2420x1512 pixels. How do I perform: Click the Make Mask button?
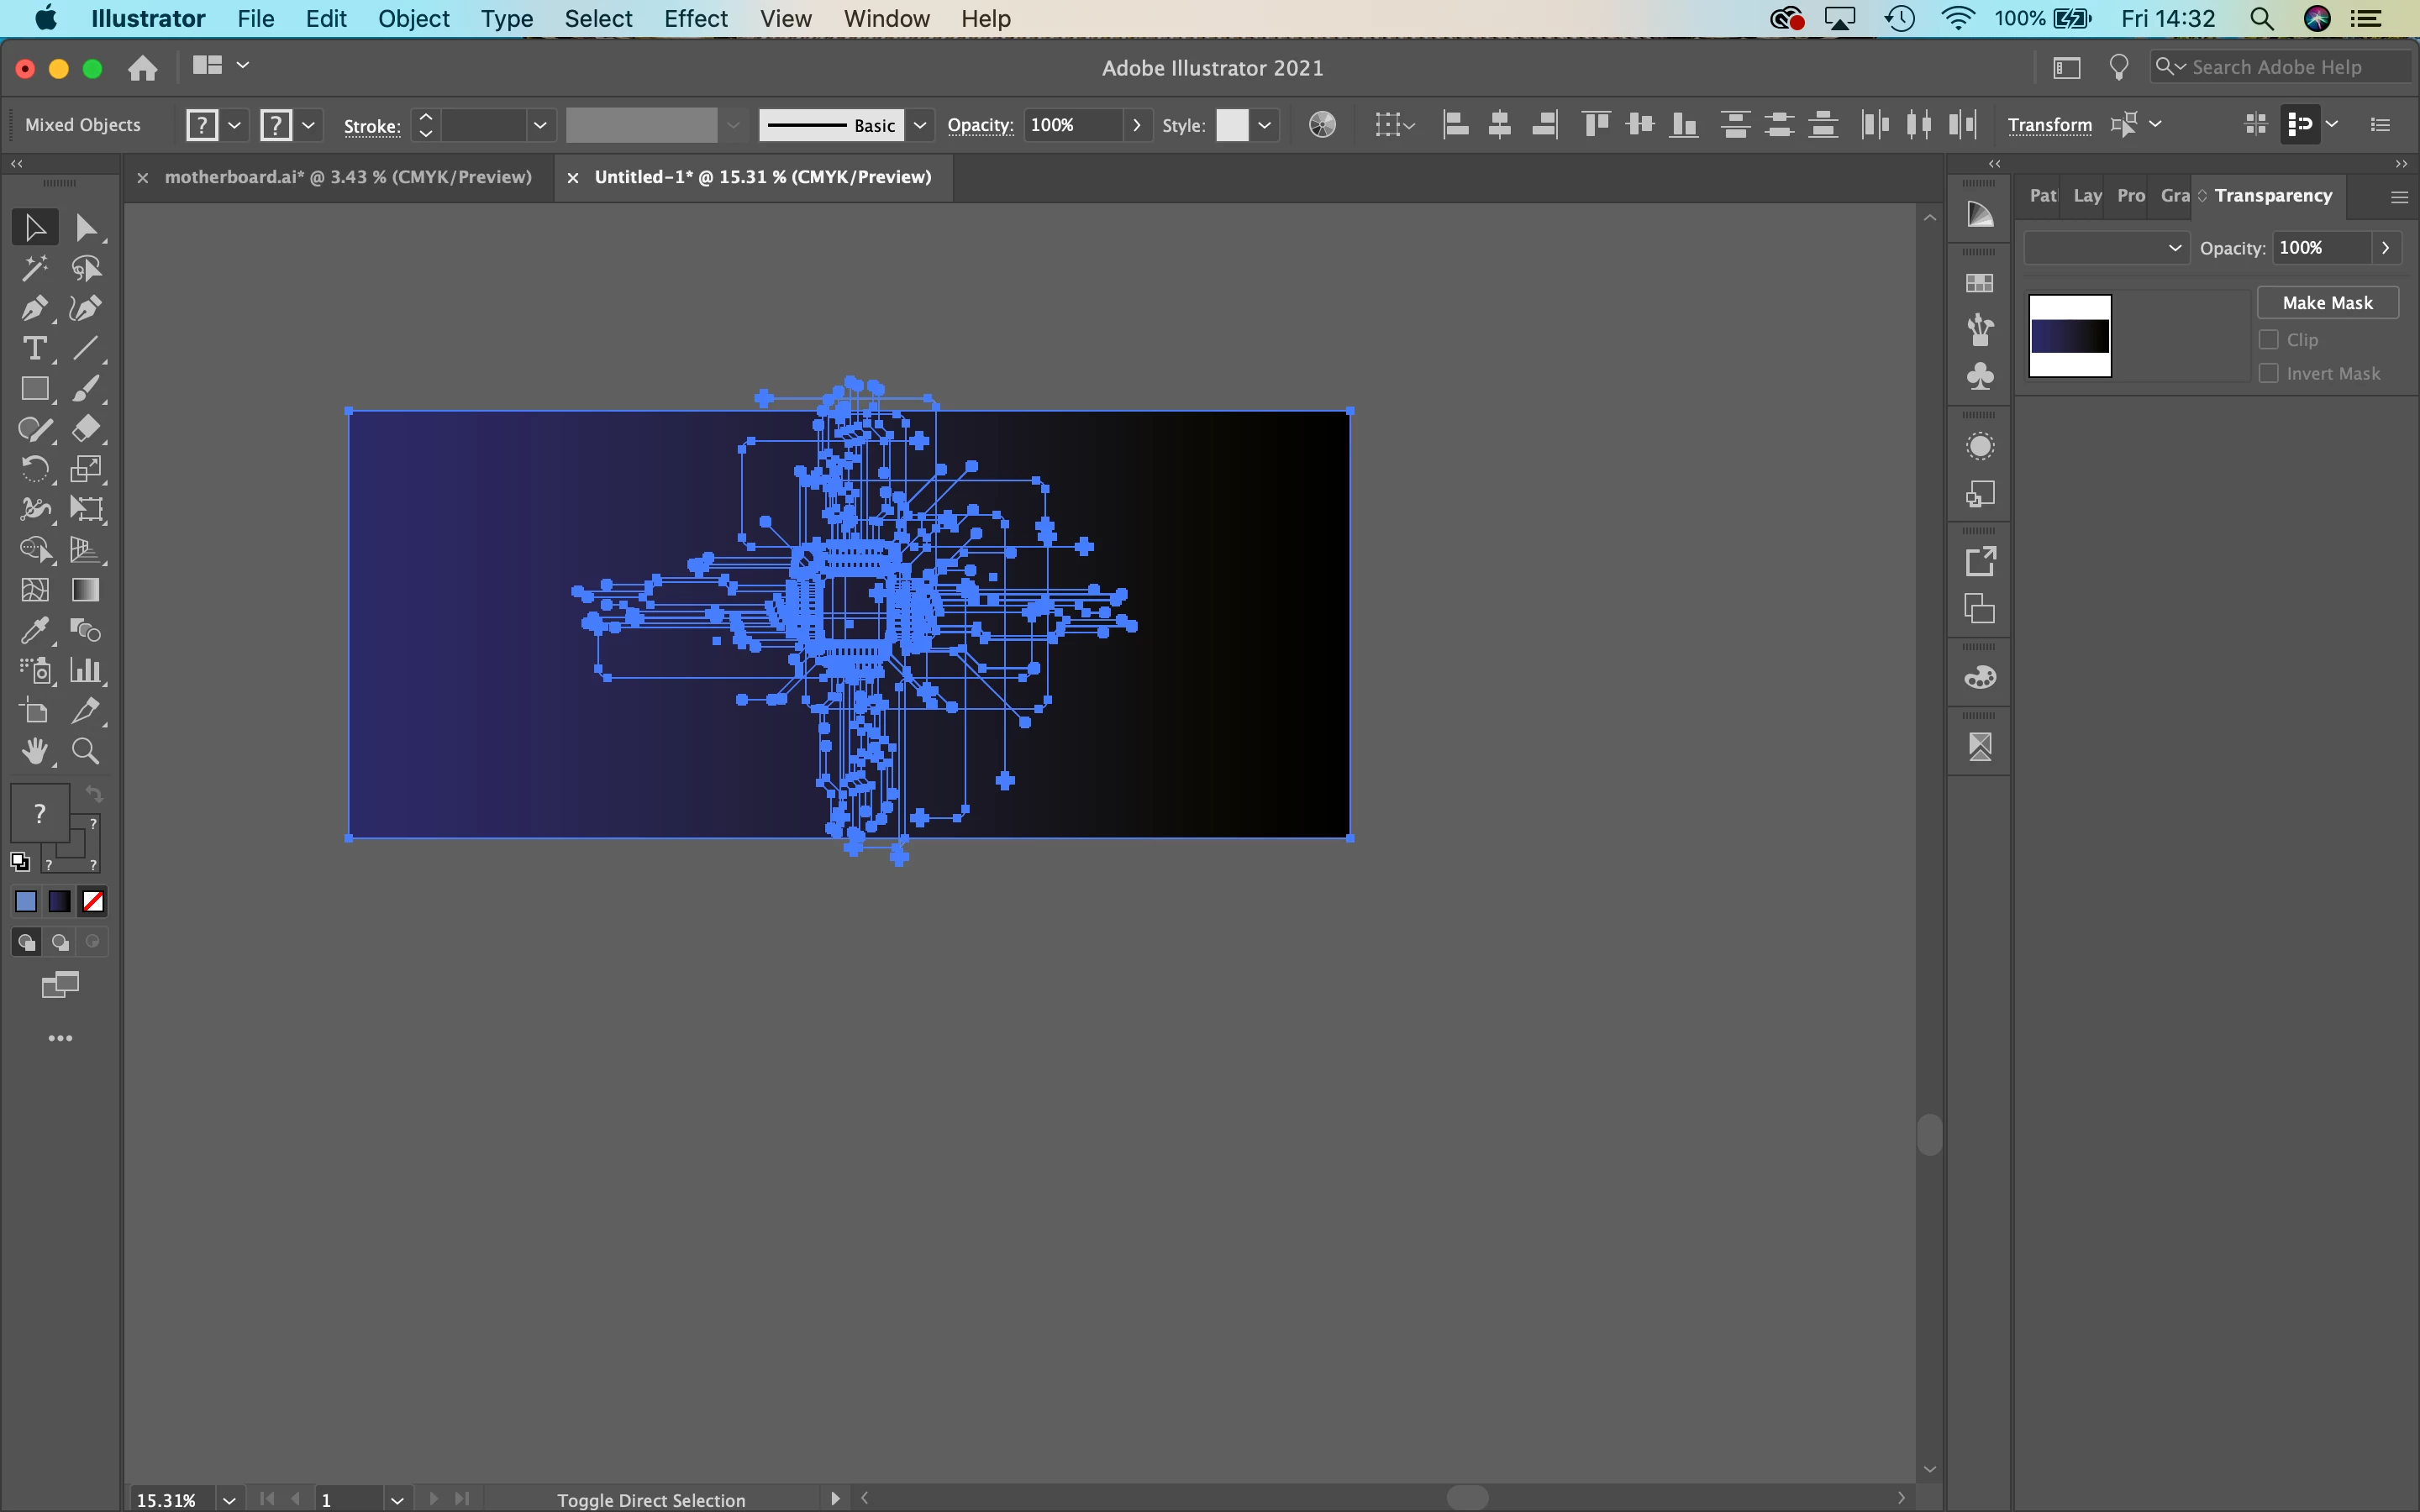point(2327,303)
